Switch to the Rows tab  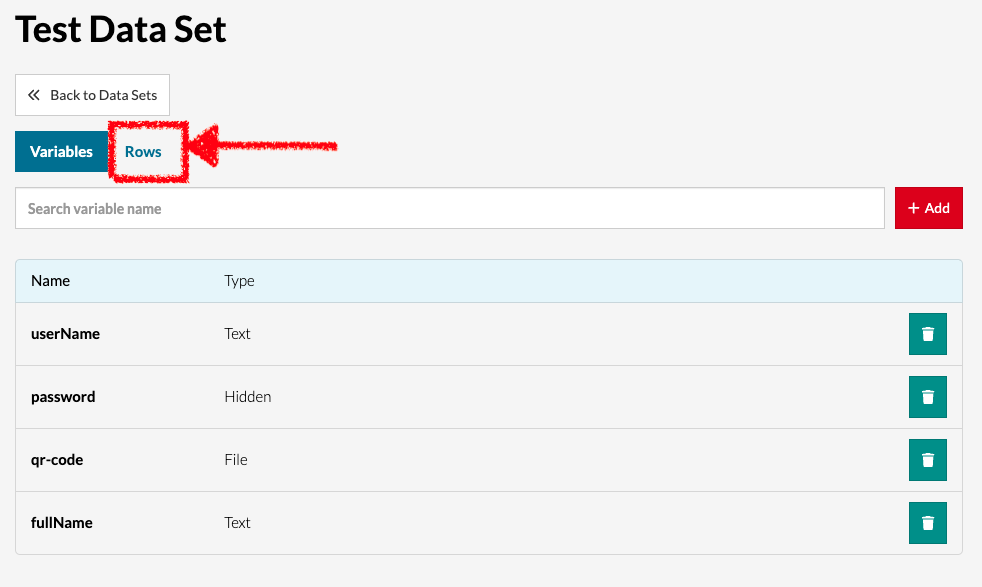pos(143,152)
